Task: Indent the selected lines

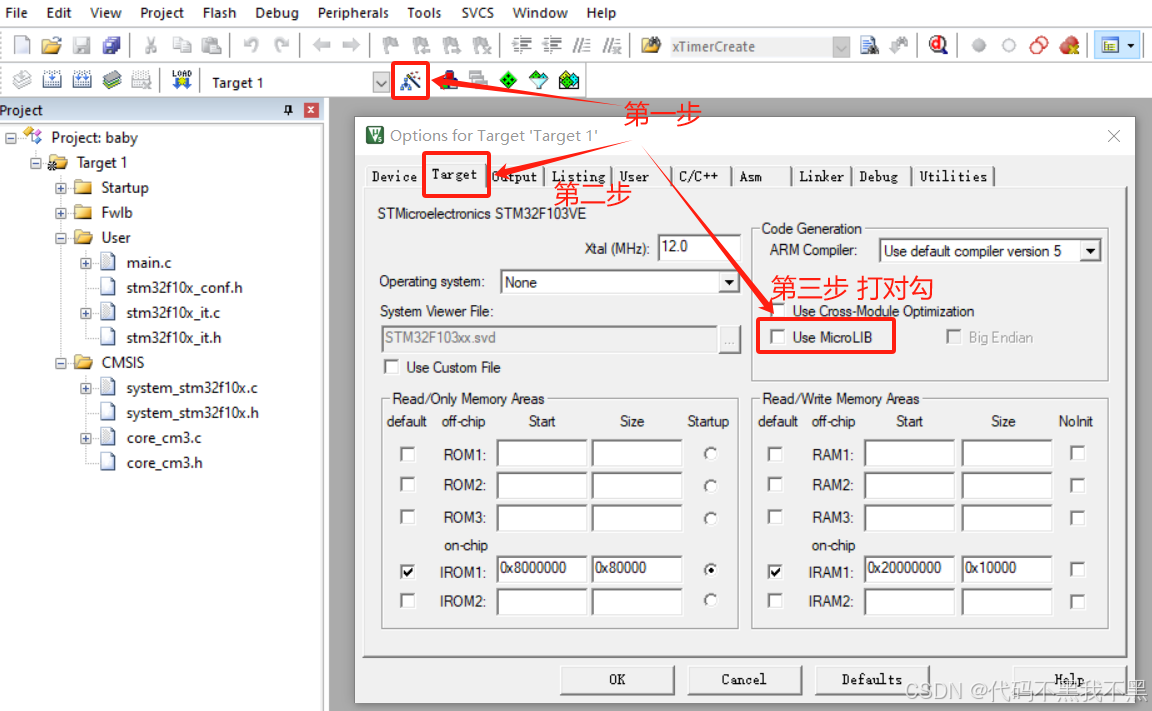Action: [x=522, y=46]
